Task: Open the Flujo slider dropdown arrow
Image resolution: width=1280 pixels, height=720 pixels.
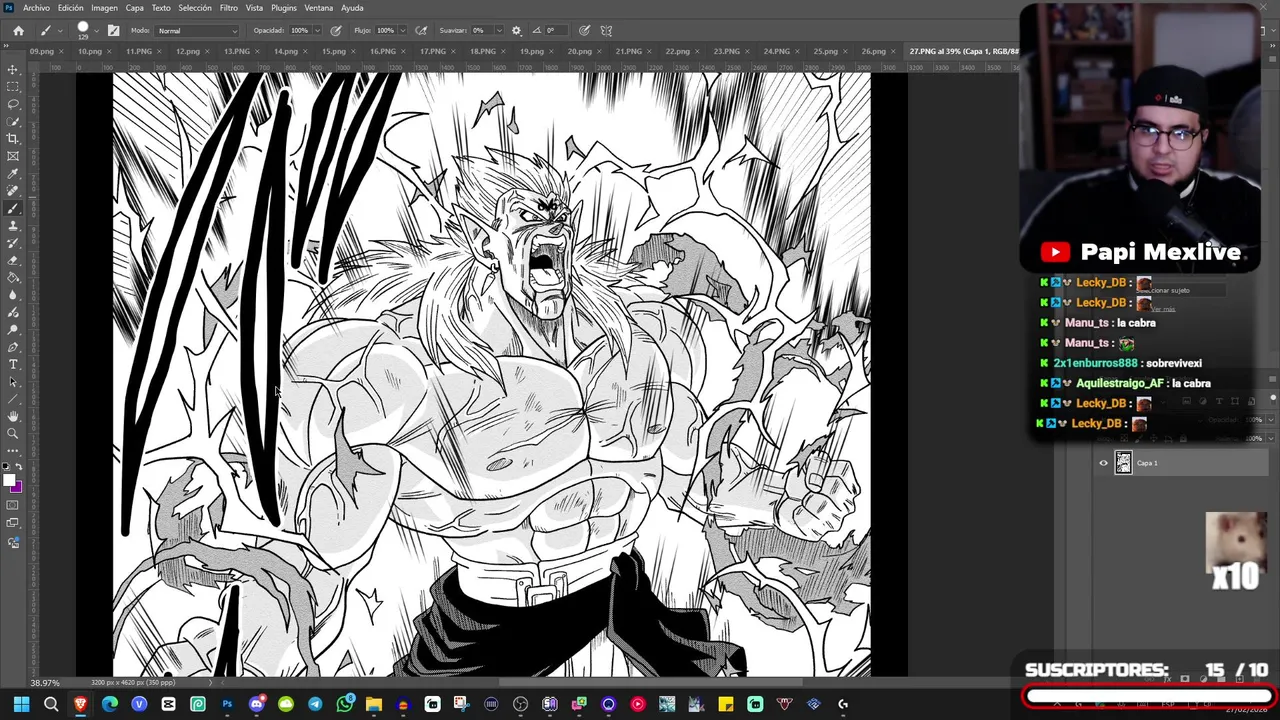Action: [402, 31]
